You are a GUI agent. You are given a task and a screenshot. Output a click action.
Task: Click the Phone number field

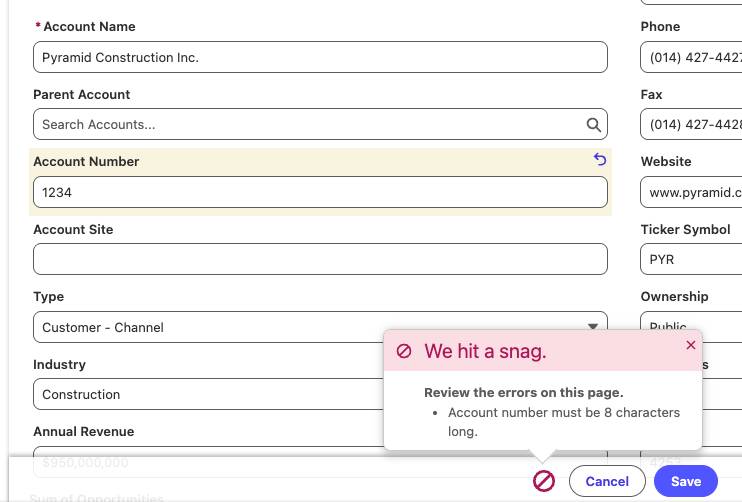(691, 57)
